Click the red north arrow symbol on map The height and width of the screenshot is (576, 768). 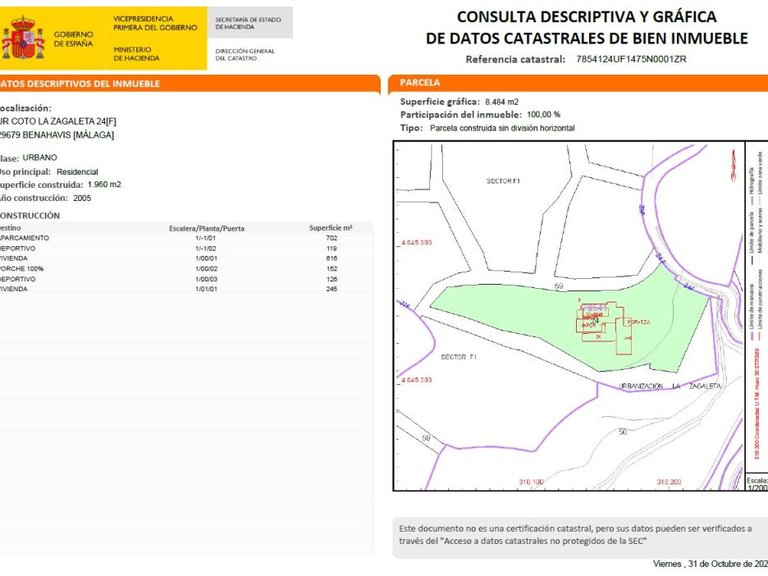(x=733, y=166)
